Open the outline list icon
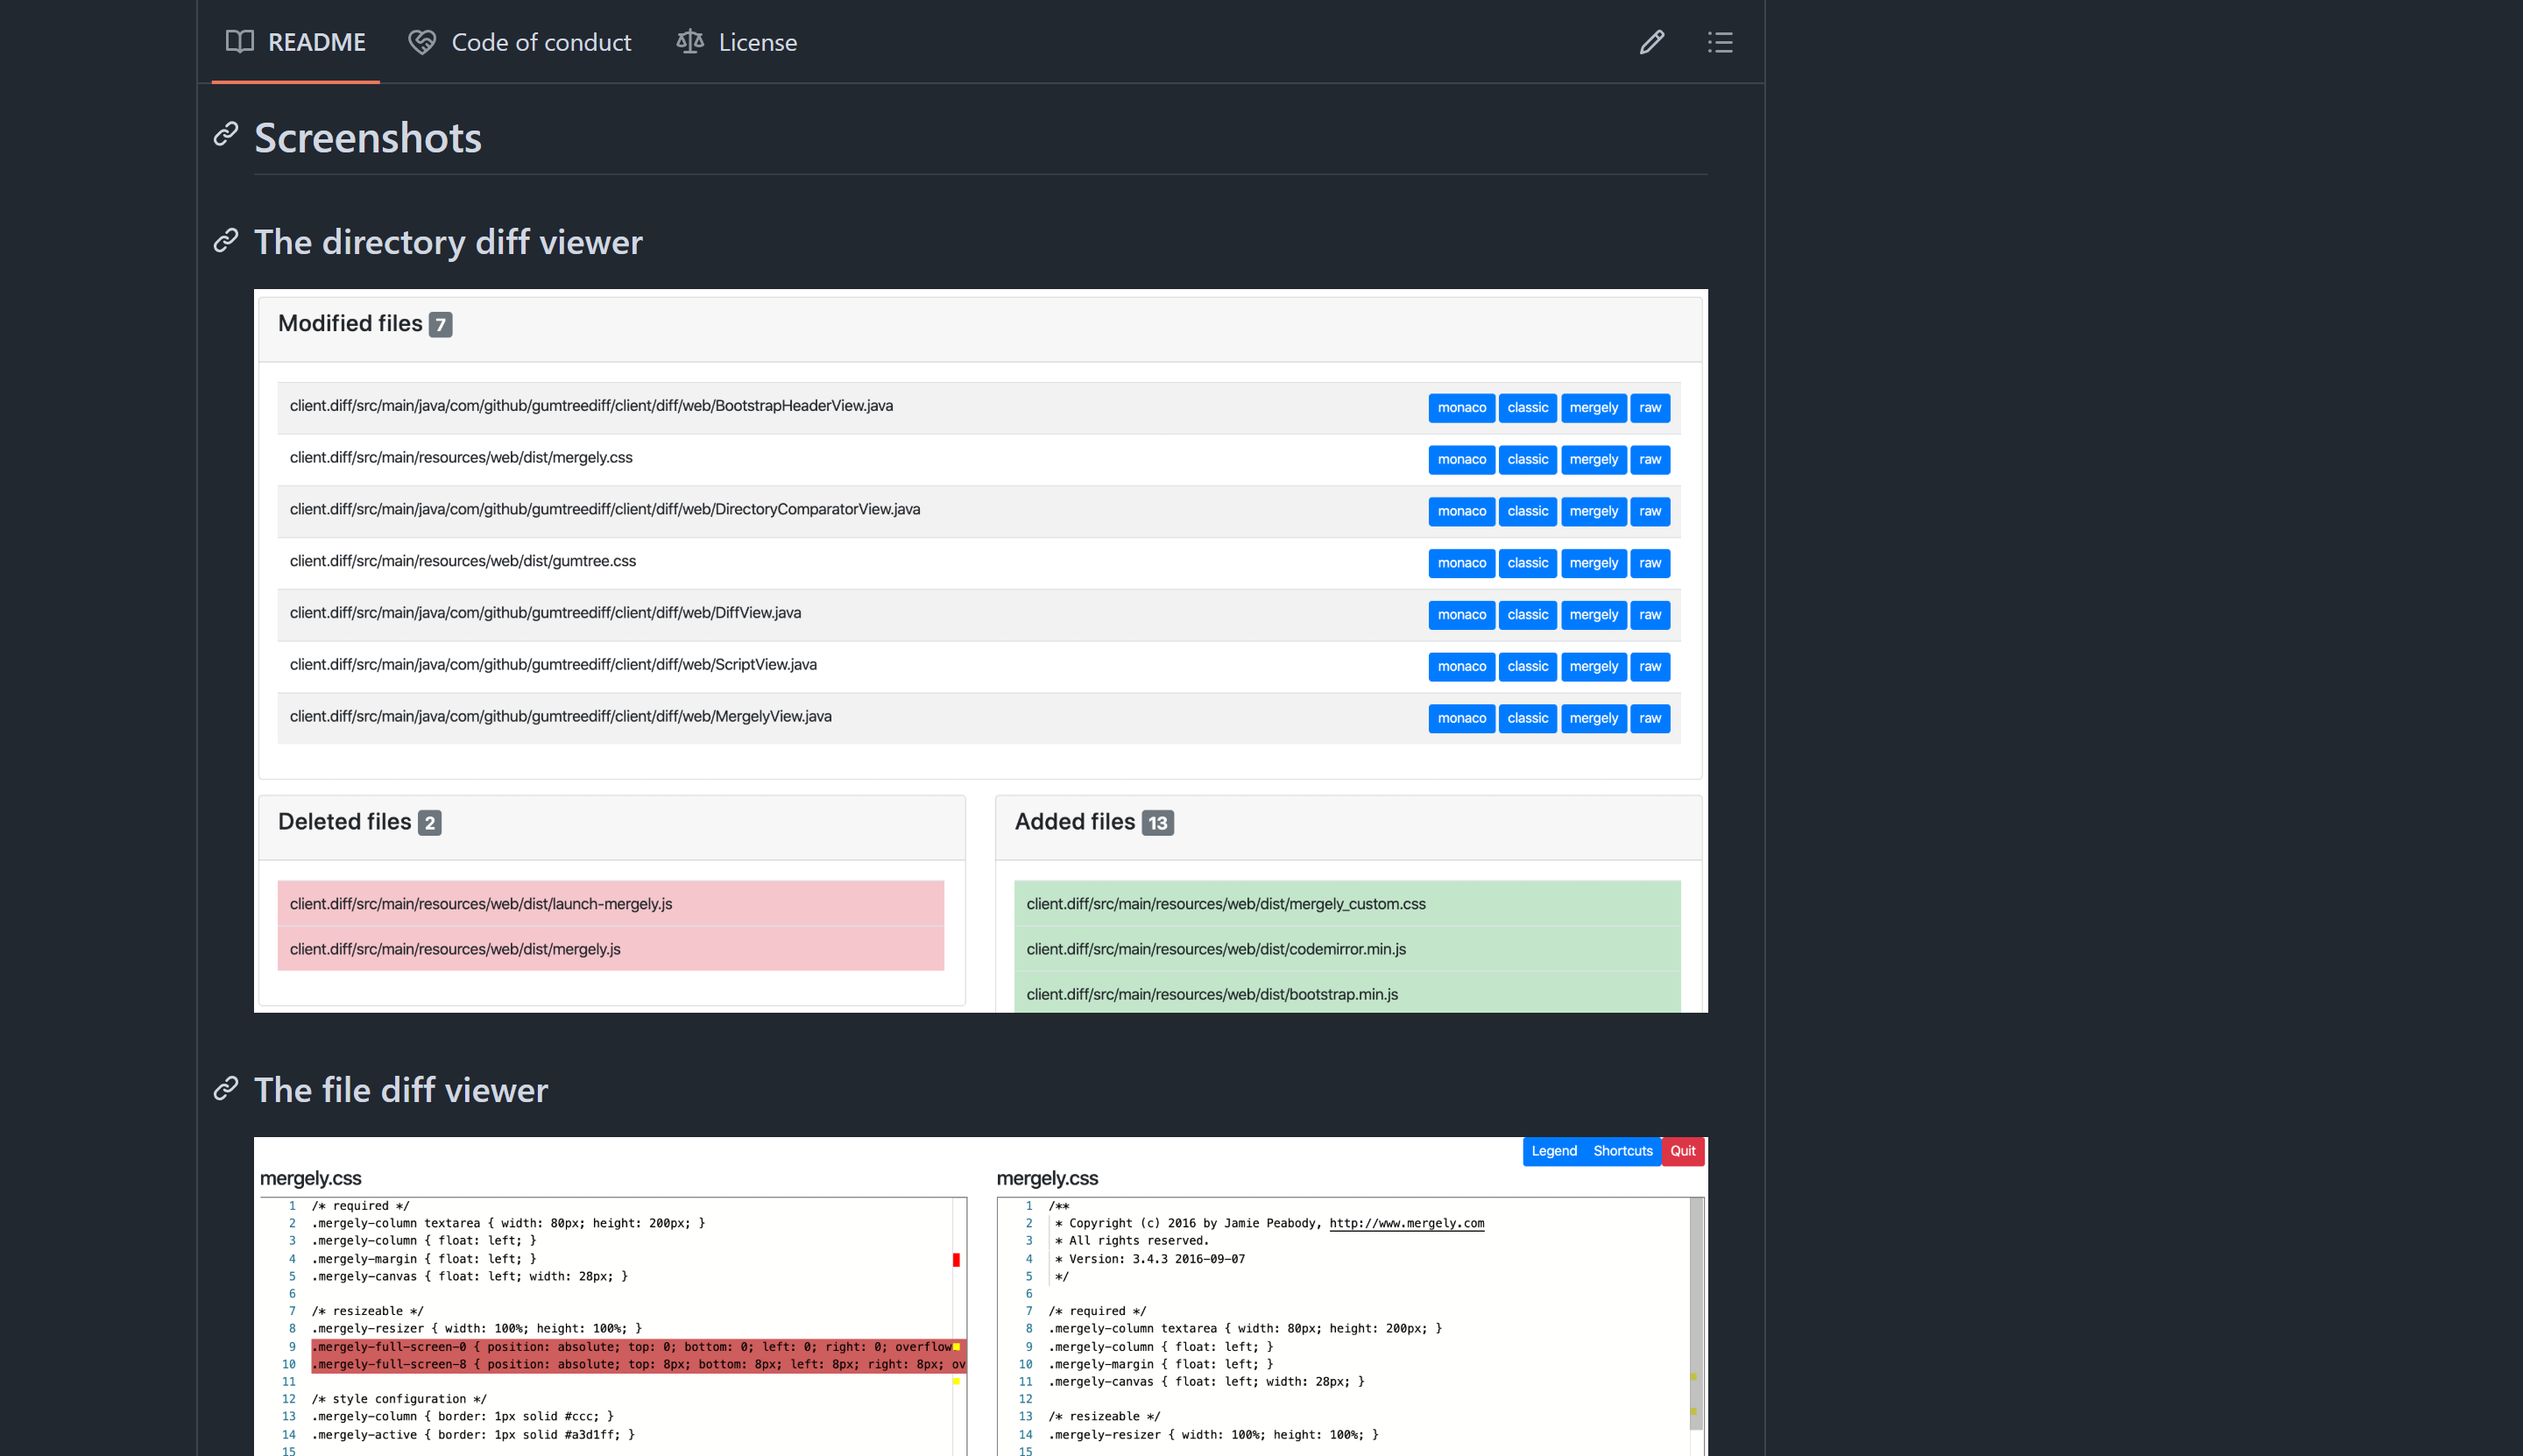 pos(1719,42)
